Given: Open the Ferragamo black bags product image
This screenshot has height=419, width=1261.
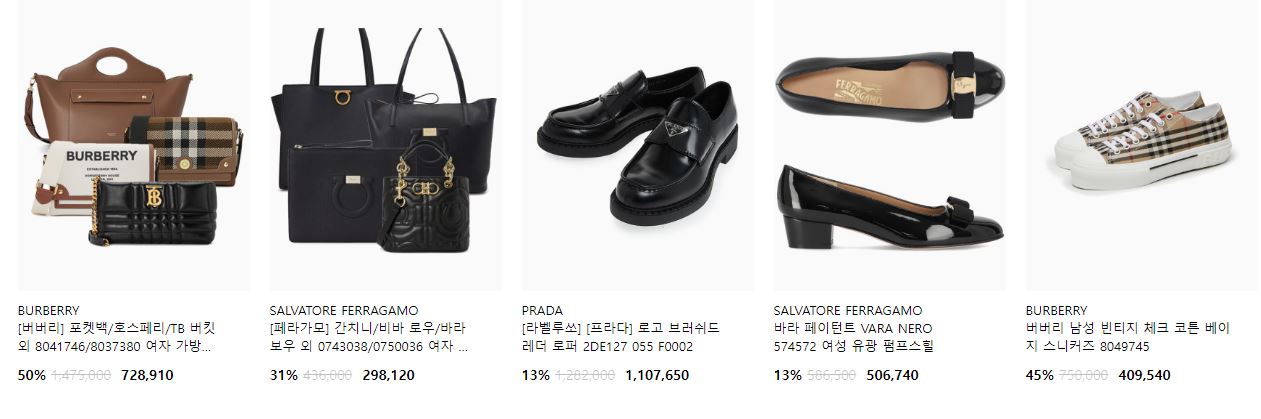Looking at the screenshot, I should [x=386, y=146].
